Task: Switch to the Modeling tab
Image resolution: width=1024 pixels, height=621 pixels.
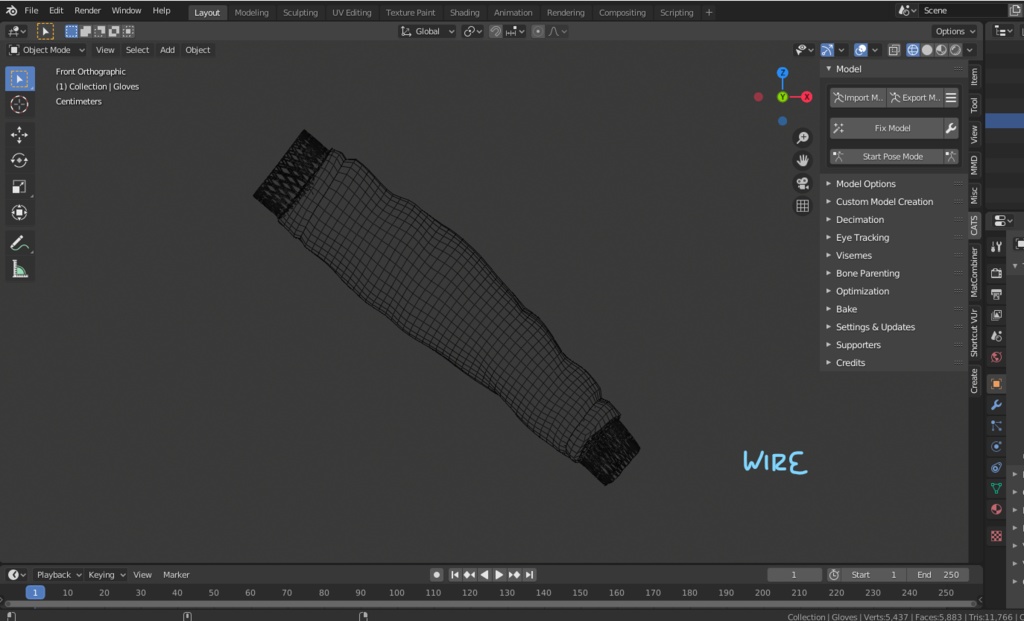Action: 251,12
